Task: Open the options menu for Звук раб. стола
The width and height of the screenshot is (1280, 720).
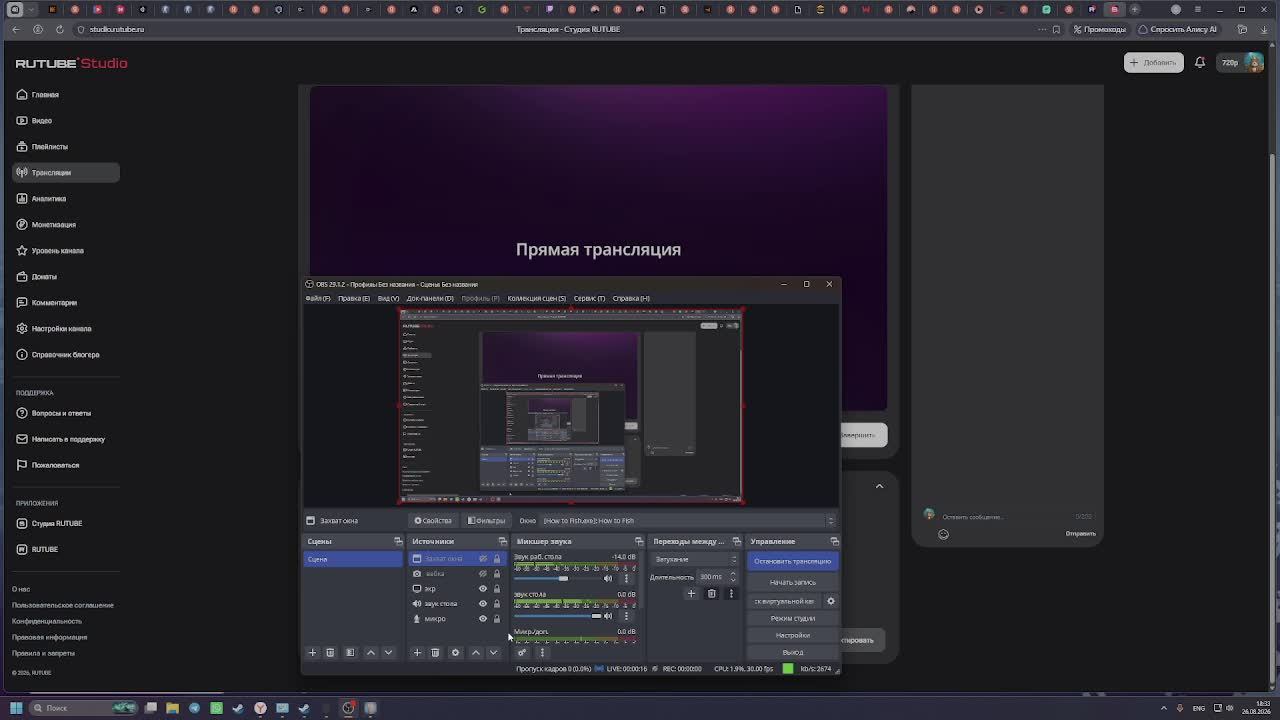Action: [627, 578]
